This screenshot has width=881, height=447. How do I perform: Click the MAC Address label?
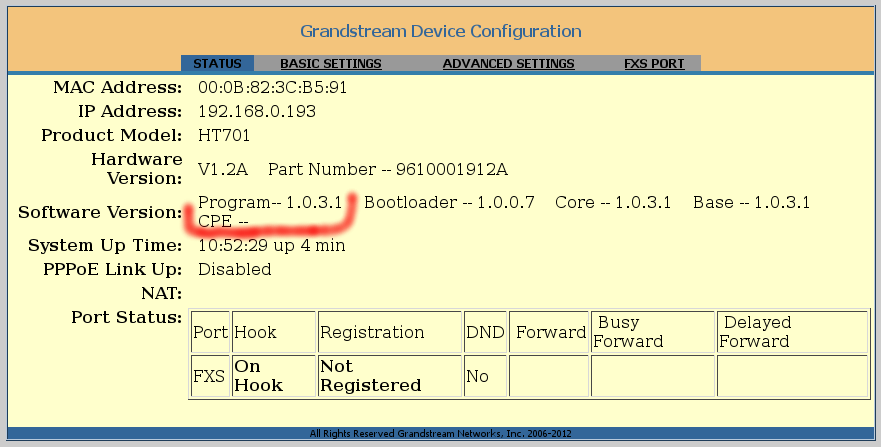(117, 88)
